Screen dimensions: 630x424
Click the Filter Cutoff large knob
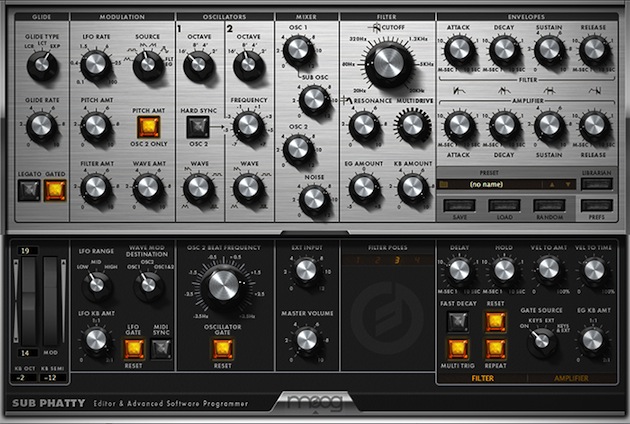coord(389,64)
